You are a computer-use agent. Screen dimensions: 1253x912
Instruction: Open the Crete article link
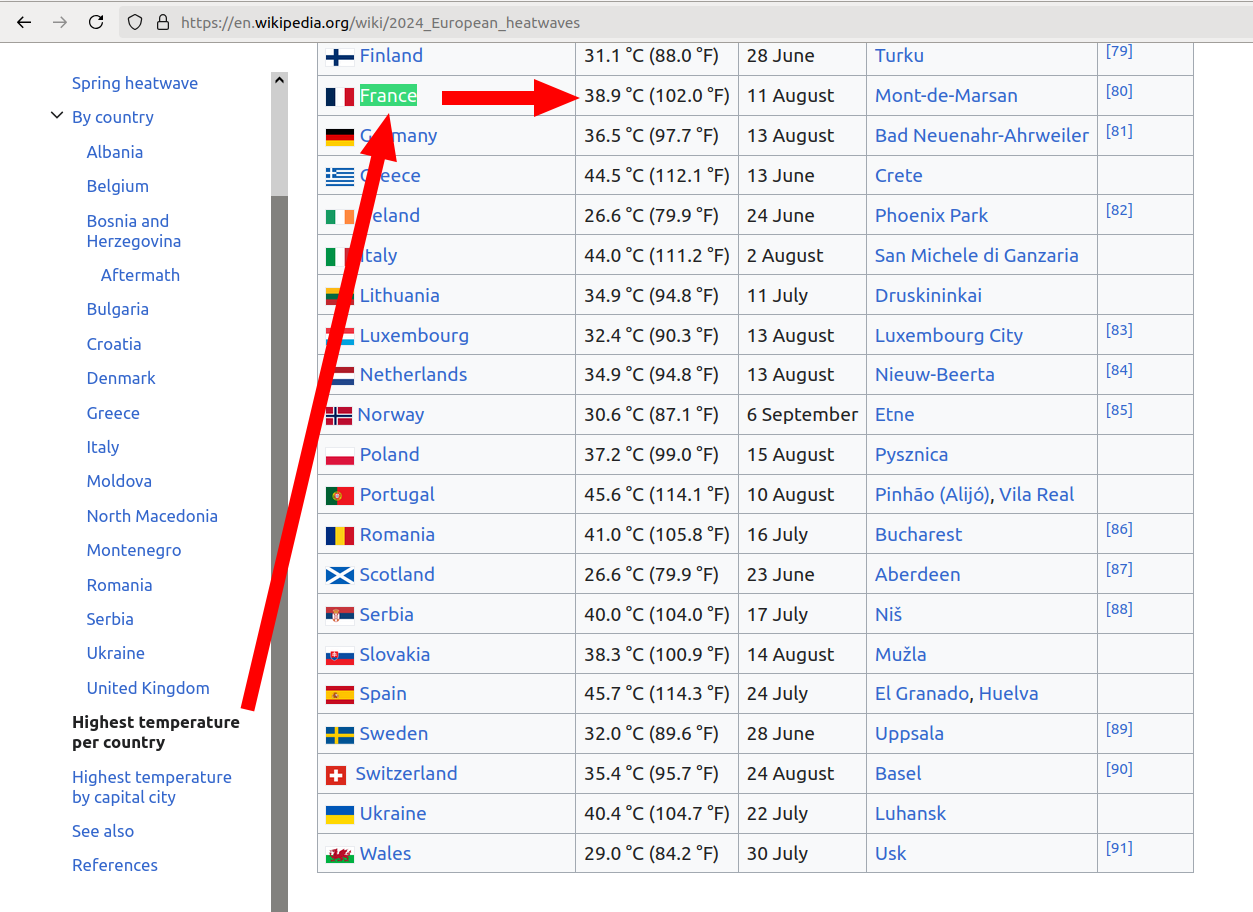click(x=899, y=176)
